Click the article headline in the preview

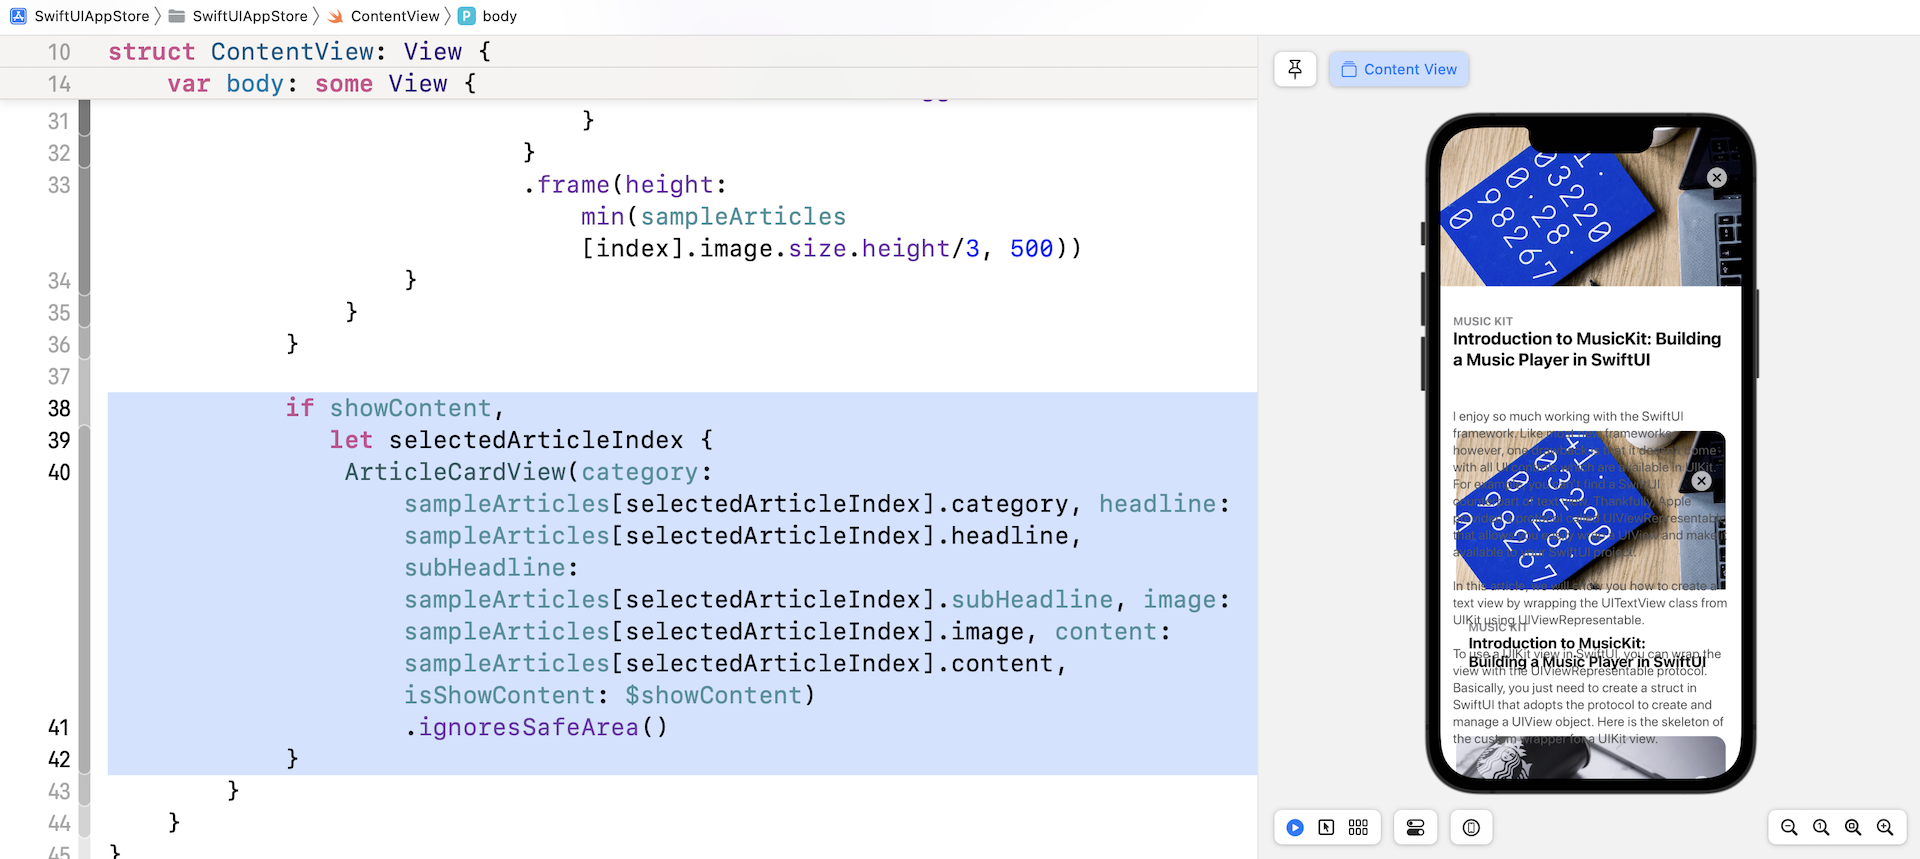coord(1587,349)
